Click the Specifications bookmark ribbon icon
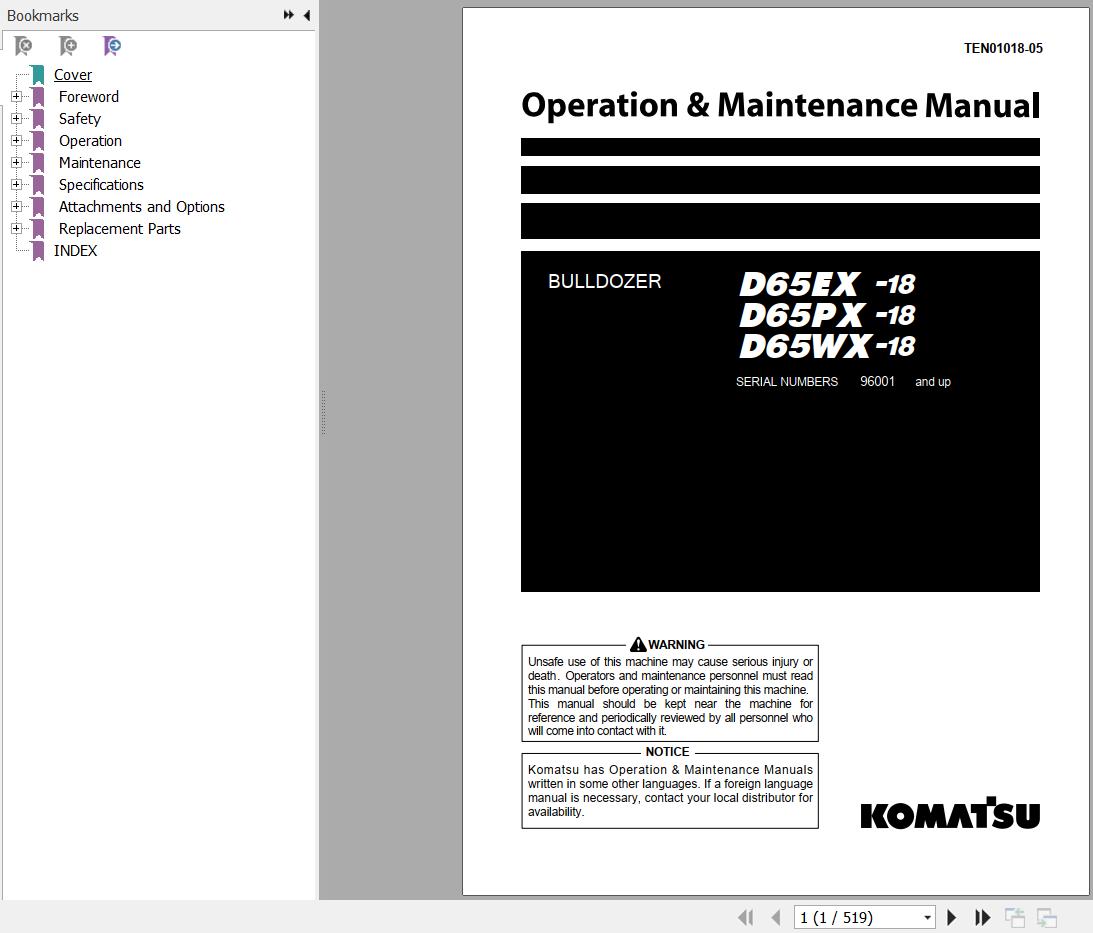The height and width of the screenshot is (933, 1093). (x=38, y=185)
